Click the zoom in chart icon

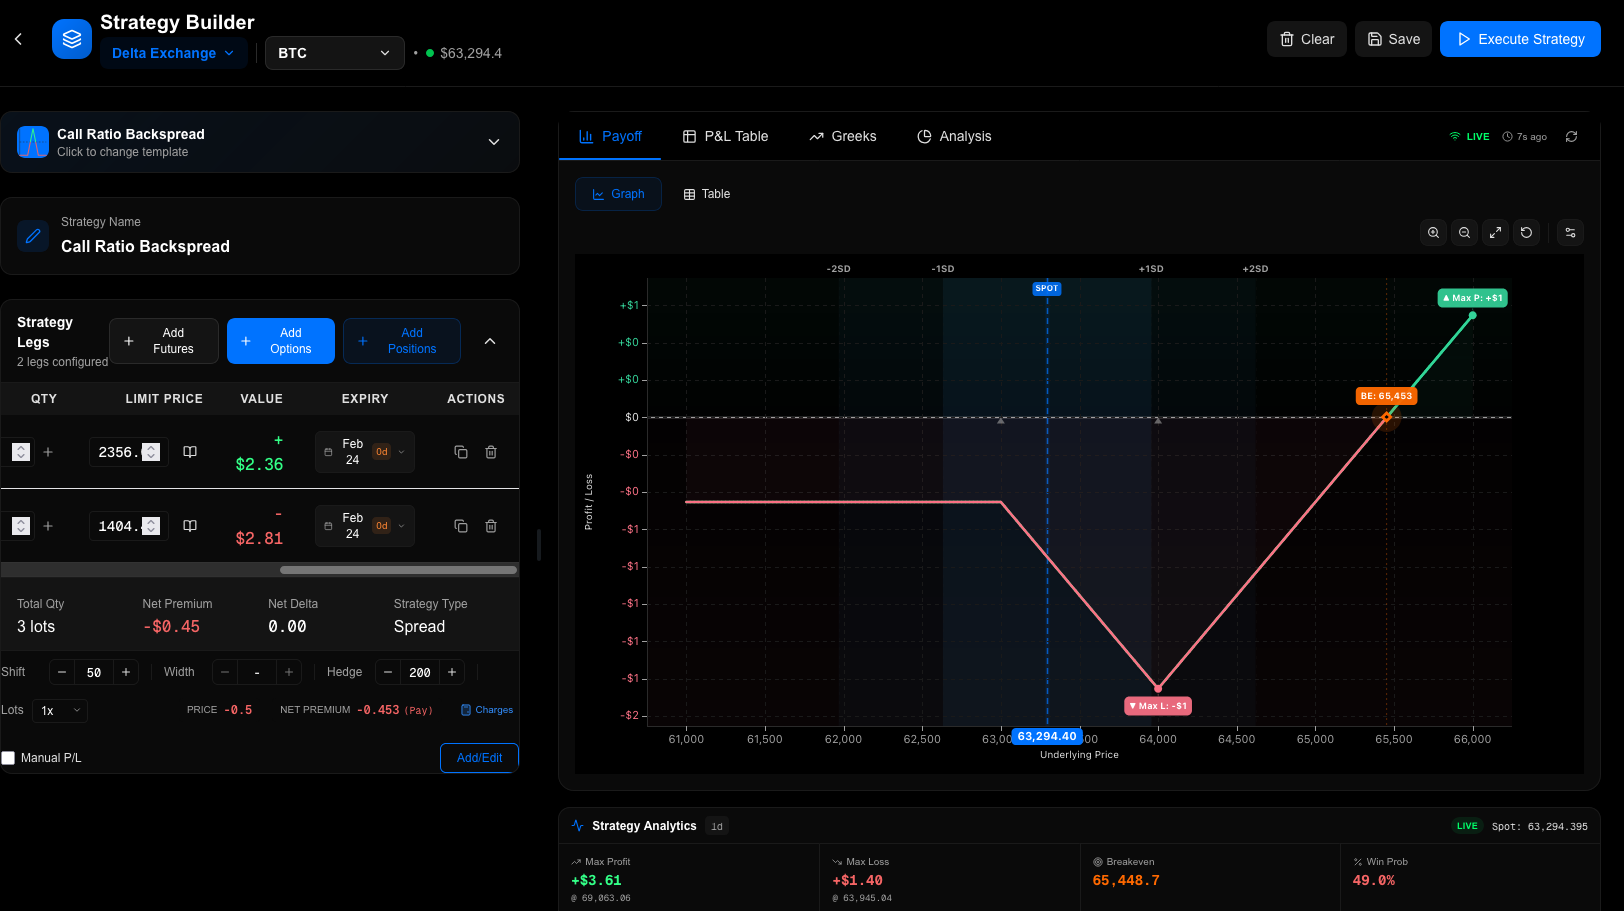pyautogui.click(x=1433, y=233)
